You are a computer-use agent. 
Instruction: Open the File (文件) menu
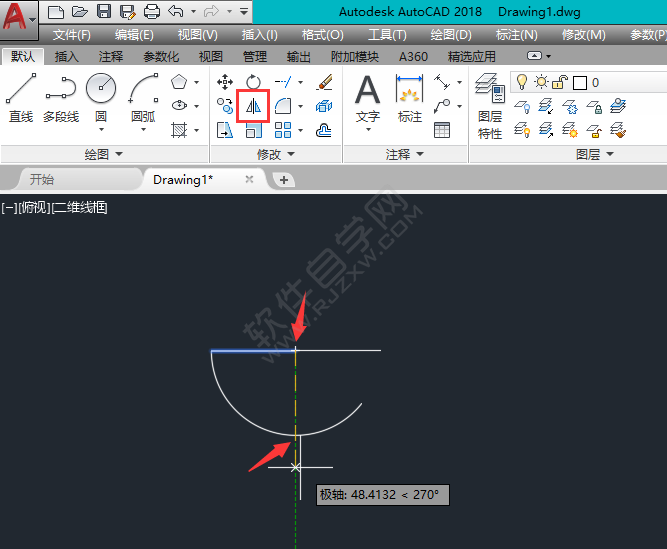71,34
